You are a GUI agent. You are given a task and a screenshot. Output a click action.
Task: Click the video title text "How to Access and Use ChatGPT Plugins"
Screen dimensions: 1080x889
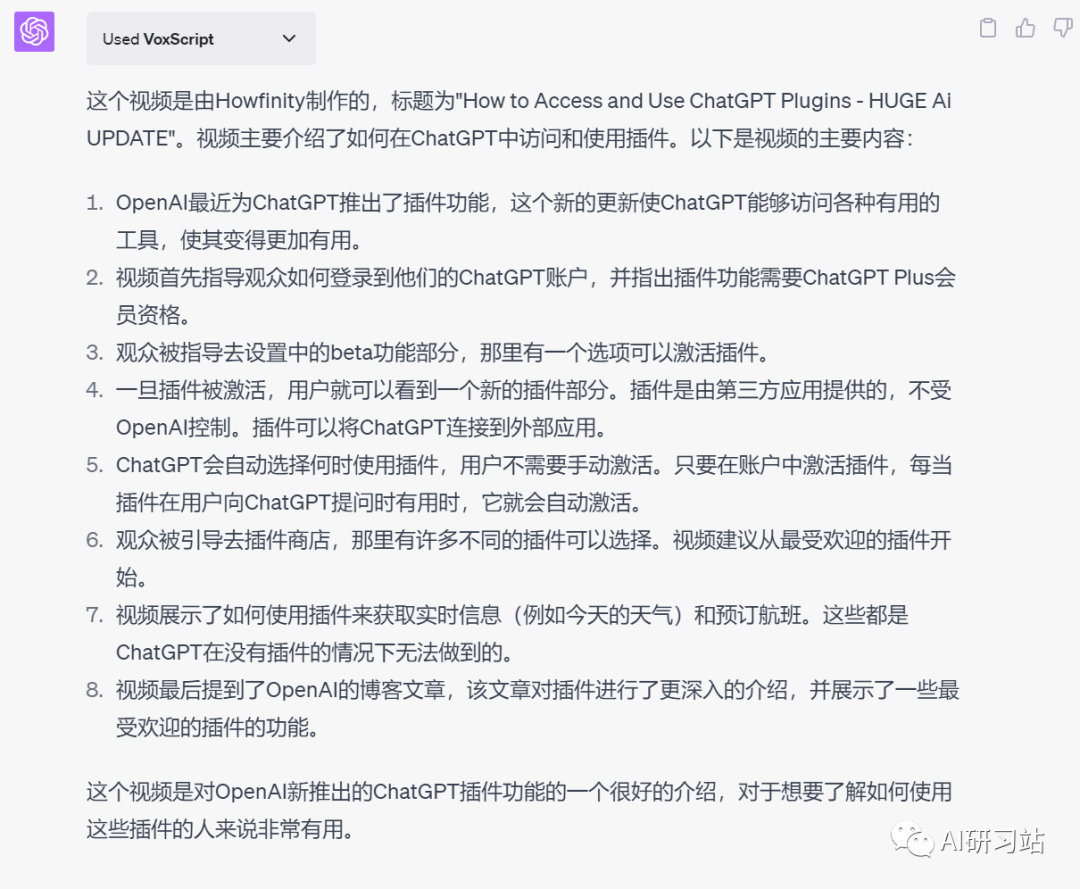pos(656,101)
